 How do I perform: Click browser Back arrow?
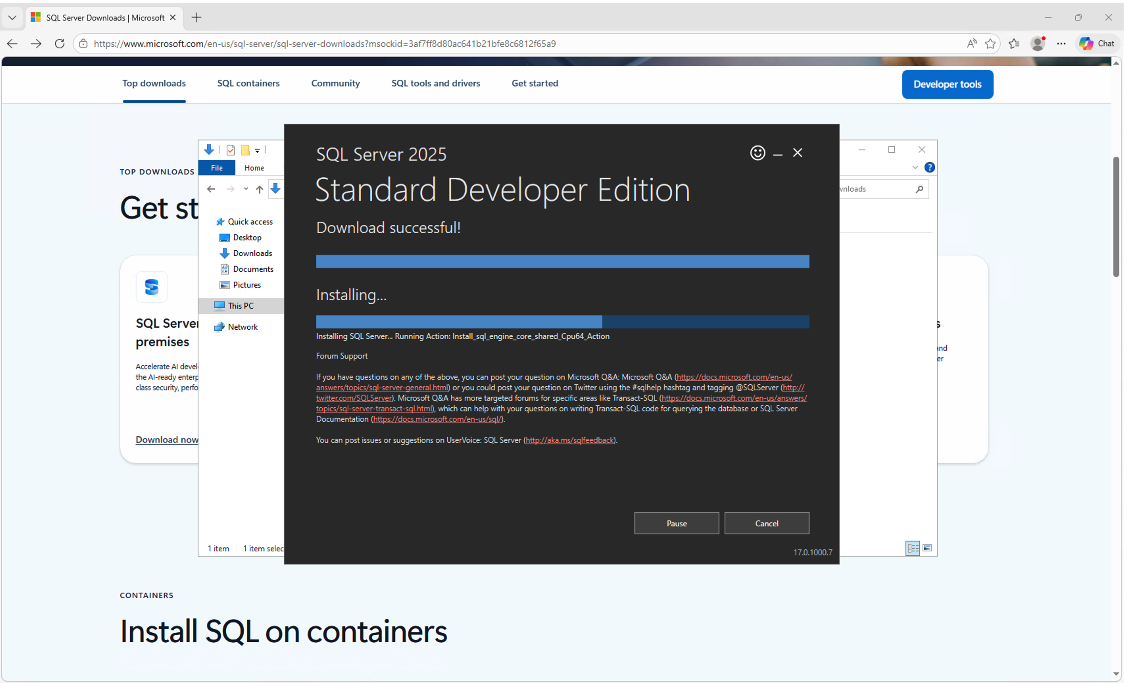click(x=12, y=44)
